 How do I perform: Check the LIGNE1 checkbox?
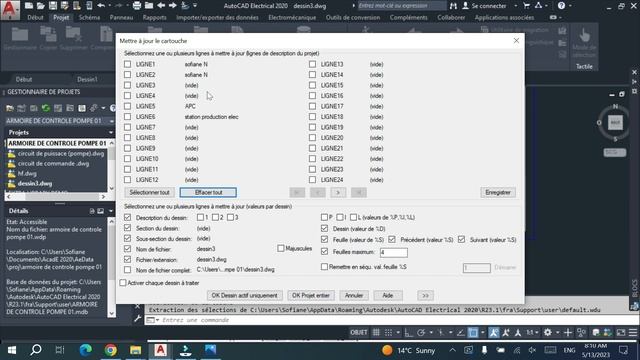tap(127, 64)
